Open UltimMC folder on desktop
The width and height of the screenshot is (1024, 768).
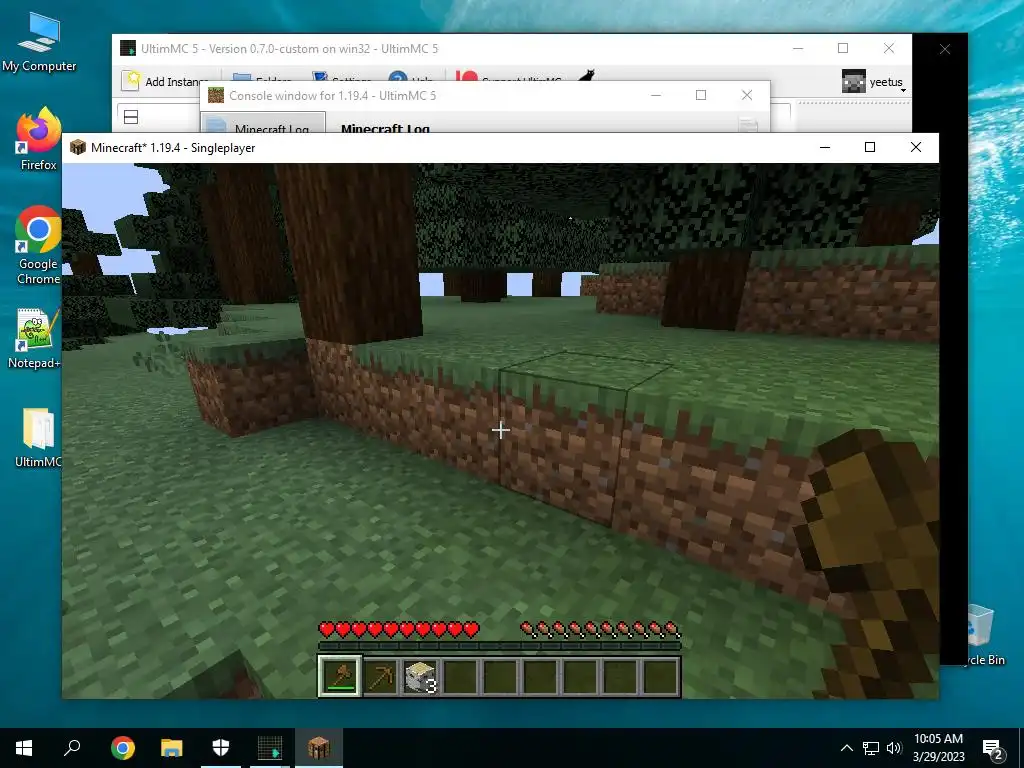[38, 438]
